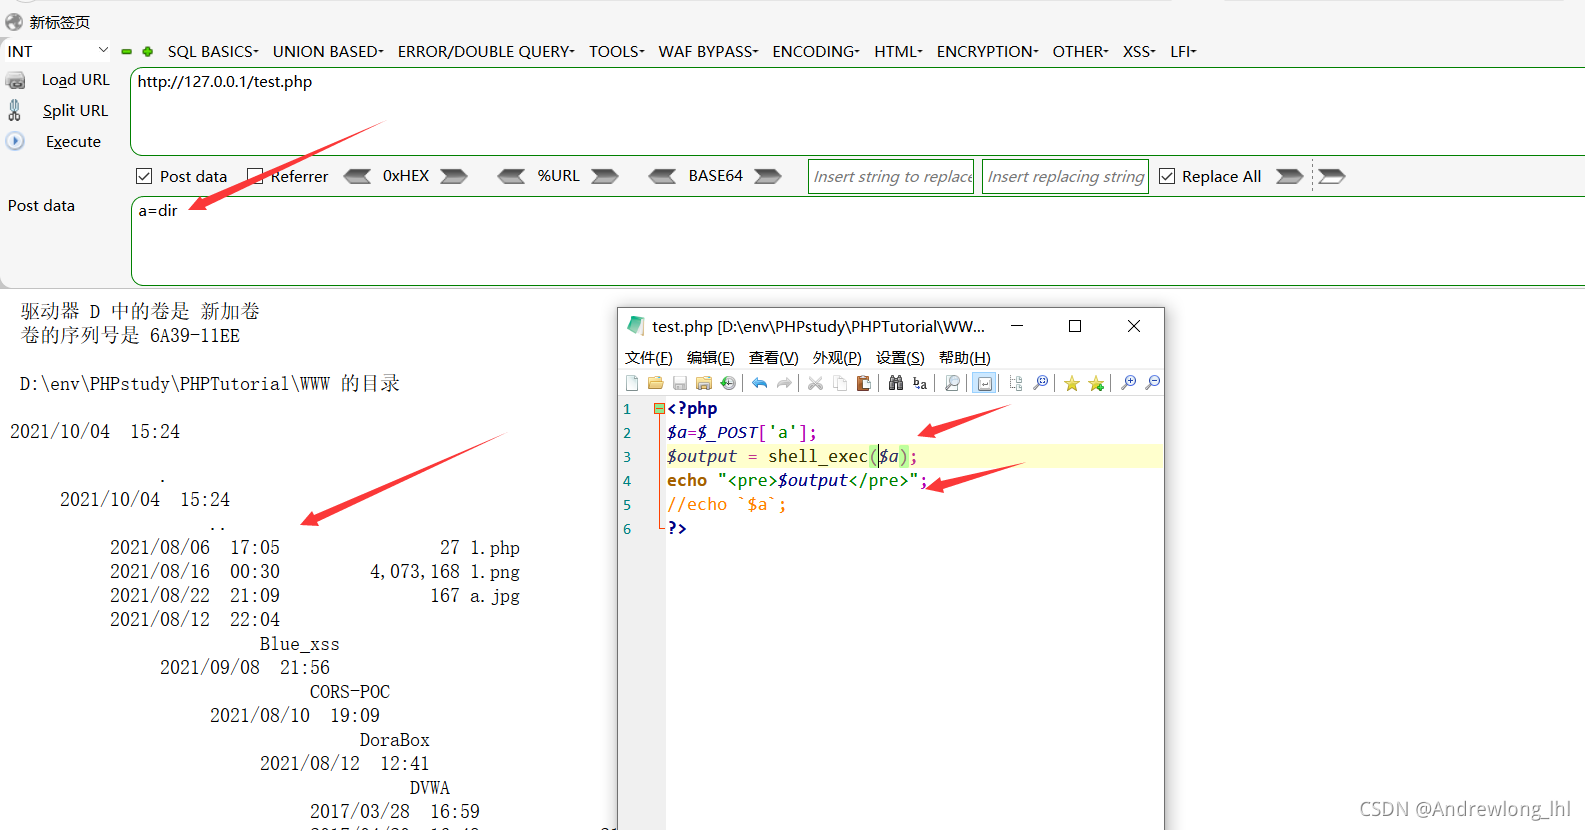Click the green minus icon in HackBar
The height and width of the screenshot is (830, 1585).
pos(127,51)
